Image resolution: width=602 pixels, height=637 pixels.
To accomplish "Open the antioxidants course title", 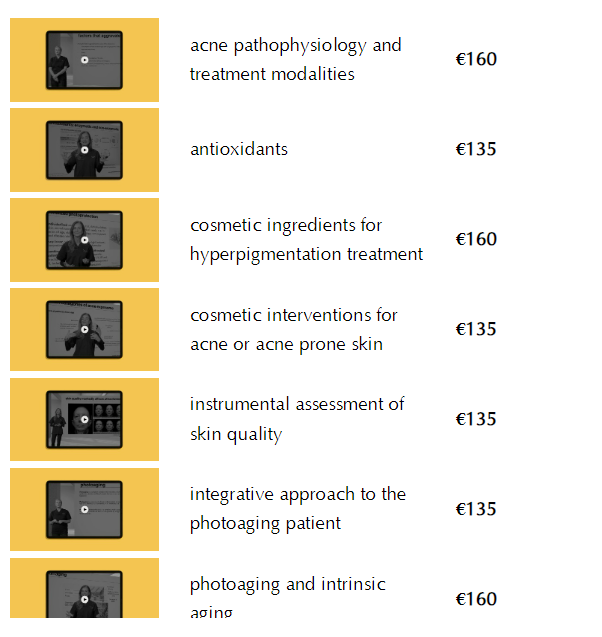I will click(x=239, y=150).
